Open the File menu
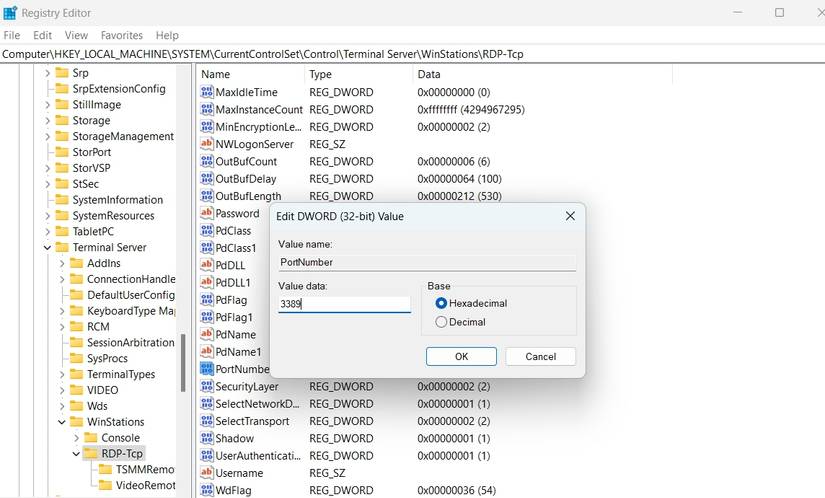 coord(12,35)
